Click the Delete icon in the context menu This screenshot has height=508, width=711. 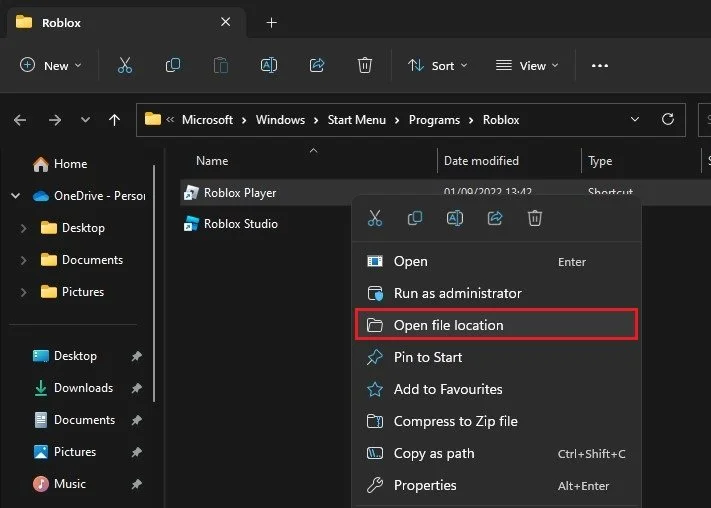[535, 218]
